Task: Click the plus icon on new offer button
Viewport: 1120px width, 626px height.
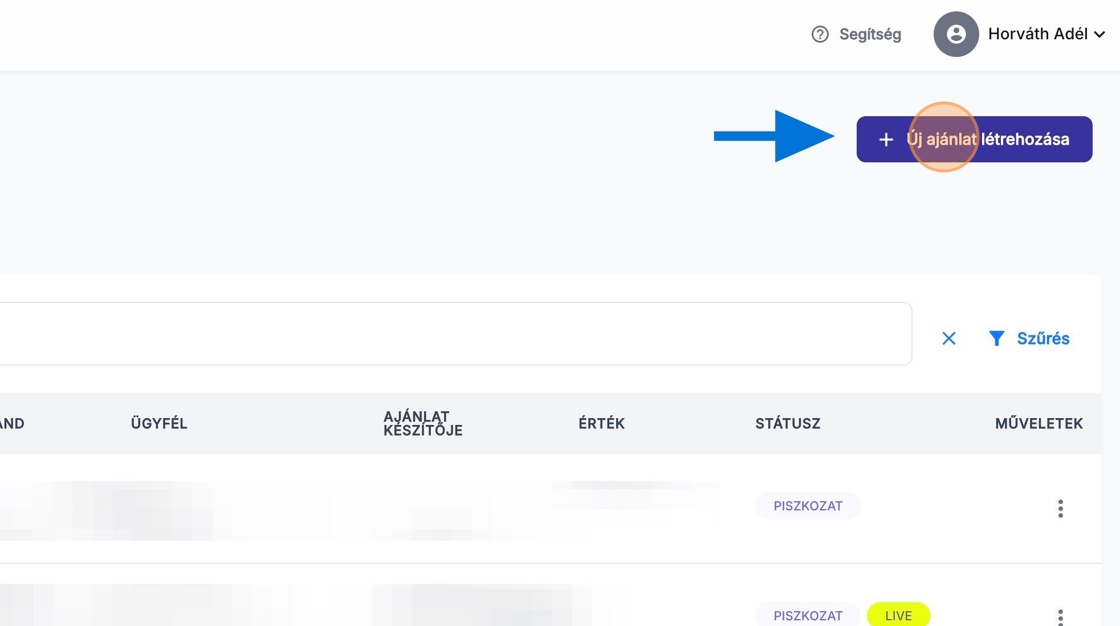Action: (x=885, y=140)
